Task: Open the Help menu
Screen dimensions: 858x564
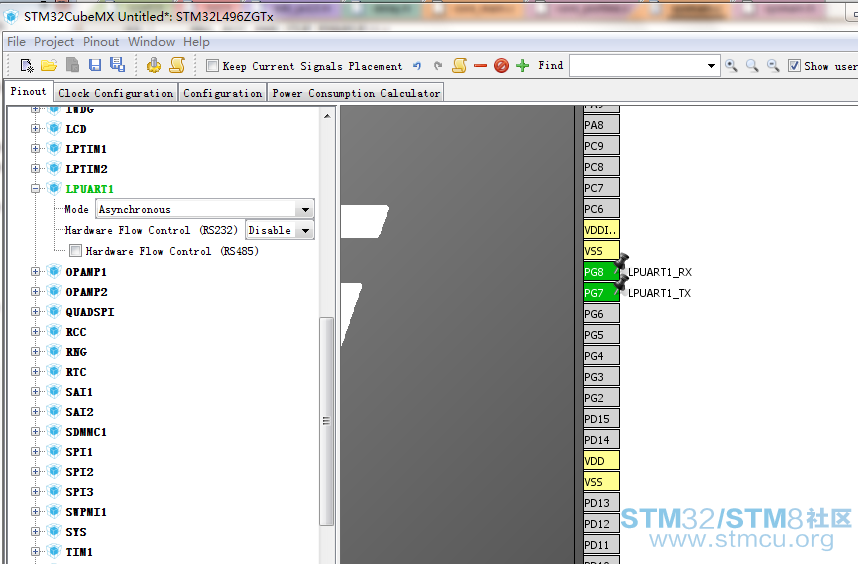Action: click(196, 42)
